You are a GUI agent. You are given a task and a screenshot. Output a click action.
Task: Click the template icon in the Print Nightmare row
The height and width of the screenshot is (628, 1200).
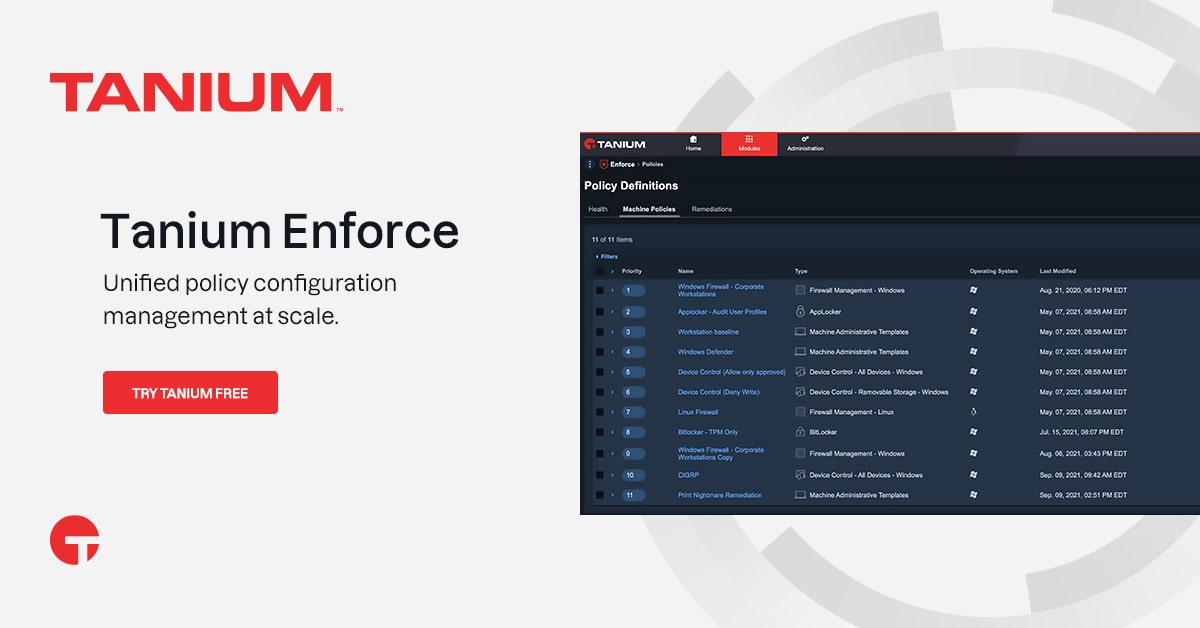[x=800, y=494]
